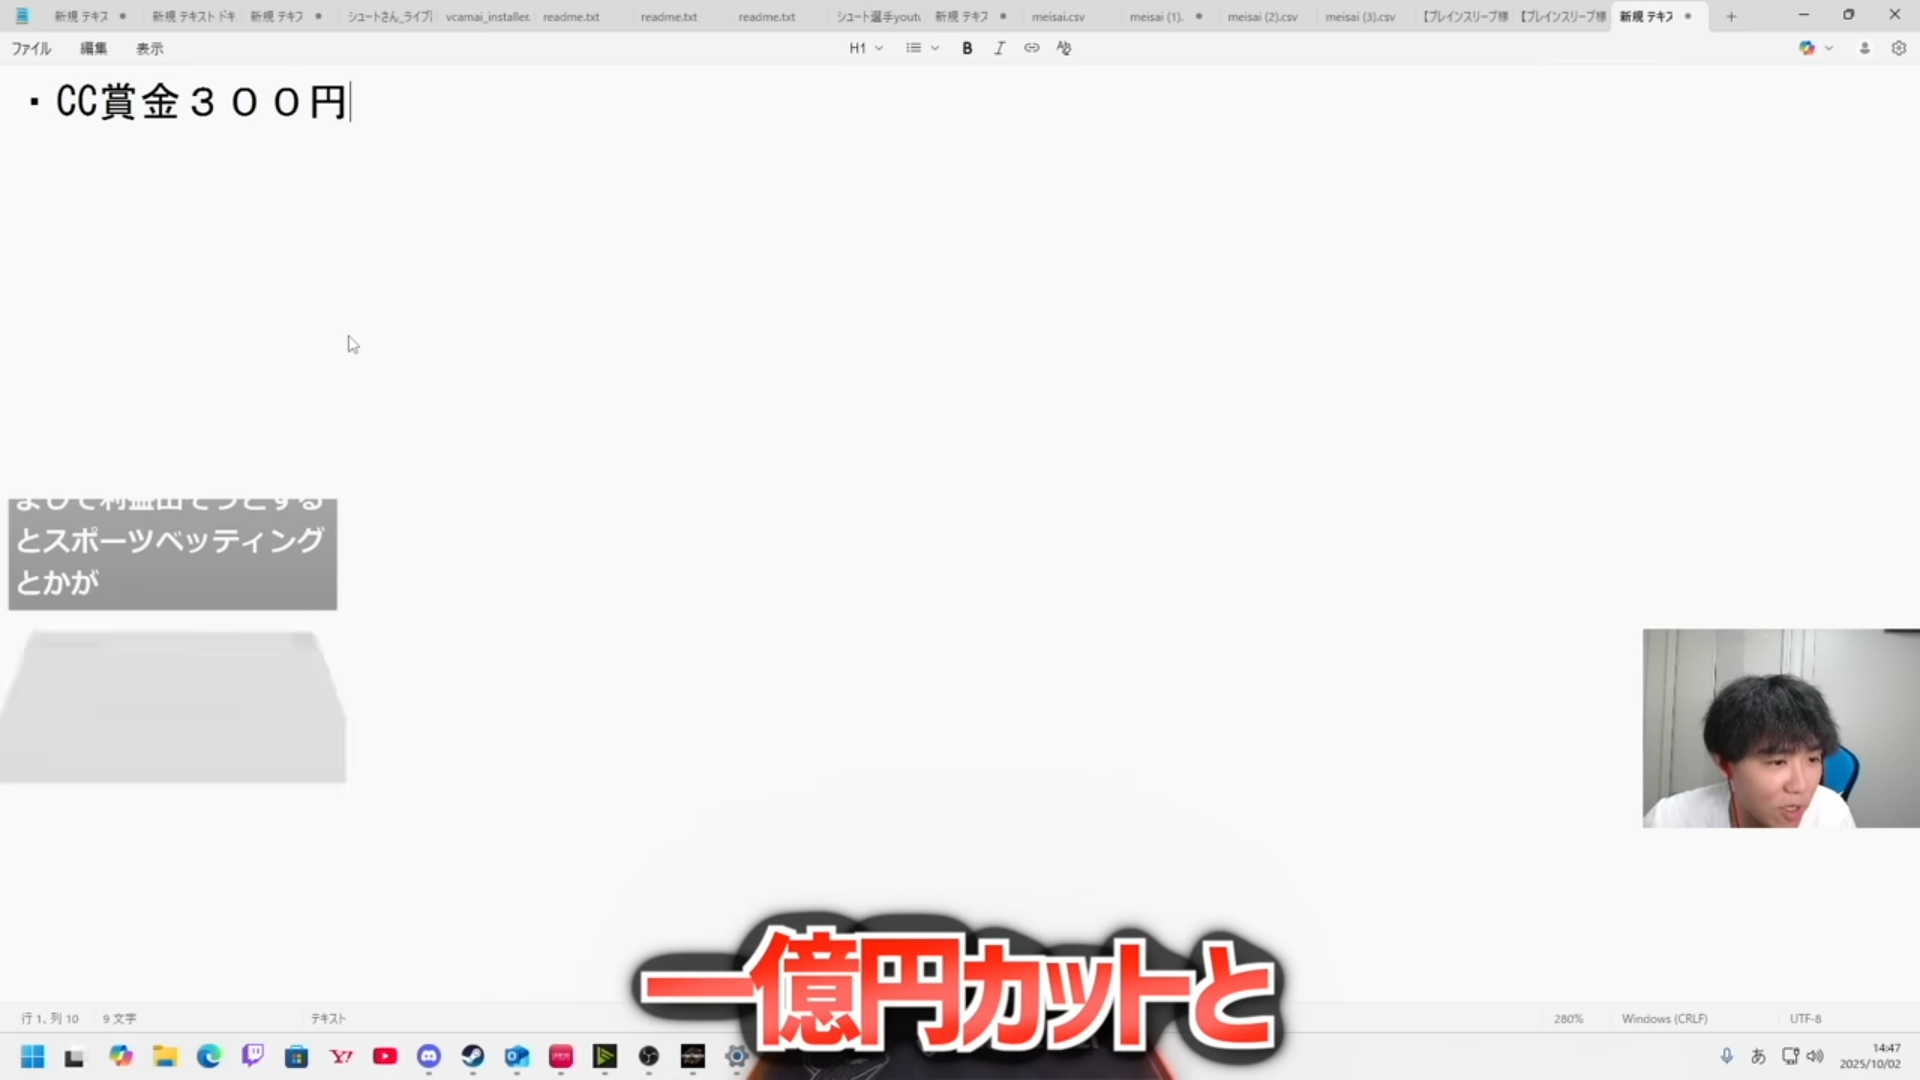Image resolution: width=1920 pixels, height=1080 pixels.
Task: Toggle the IME あ input mode
Action: 1758,1056
